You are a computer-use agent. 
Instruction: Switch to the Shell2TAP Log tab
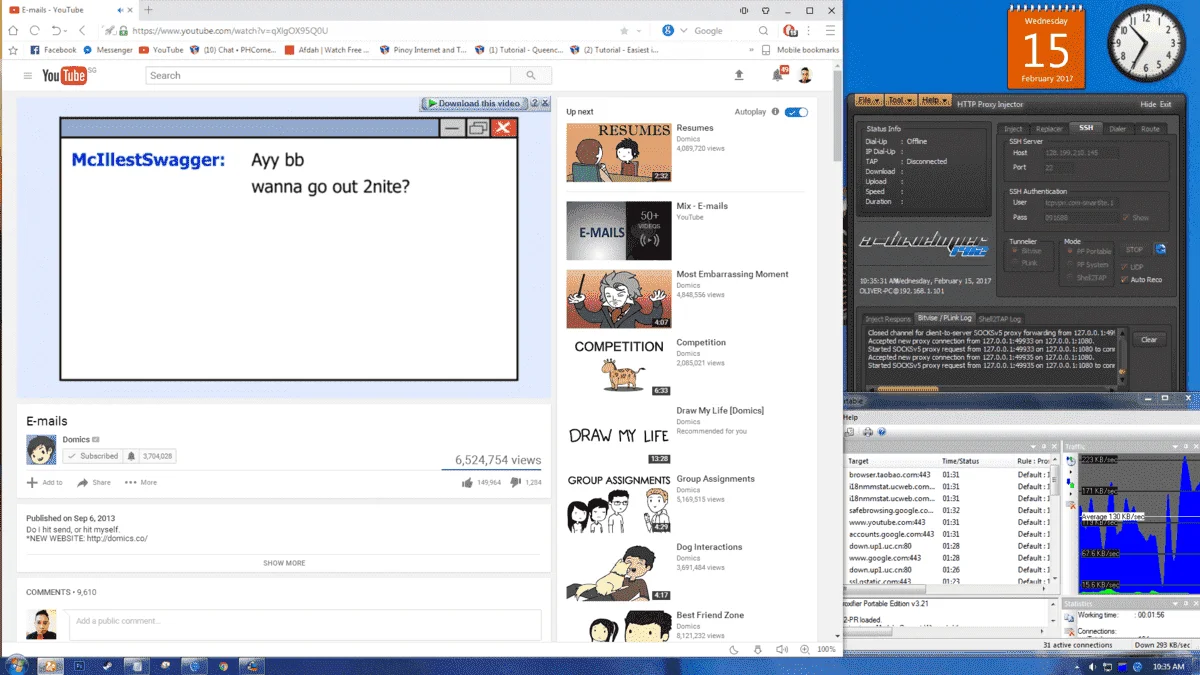pos(1000,318)
